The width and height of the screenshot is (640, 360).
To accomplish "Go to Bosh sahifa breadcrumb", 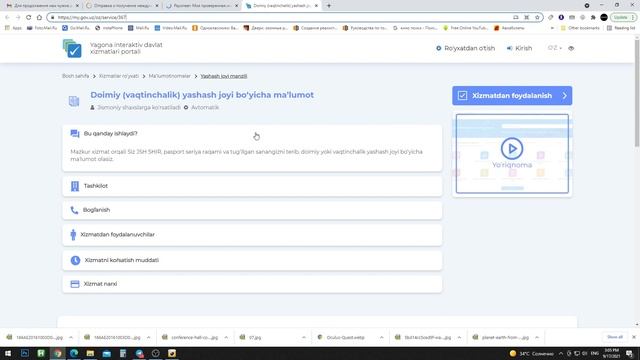I will click(76, 76).
